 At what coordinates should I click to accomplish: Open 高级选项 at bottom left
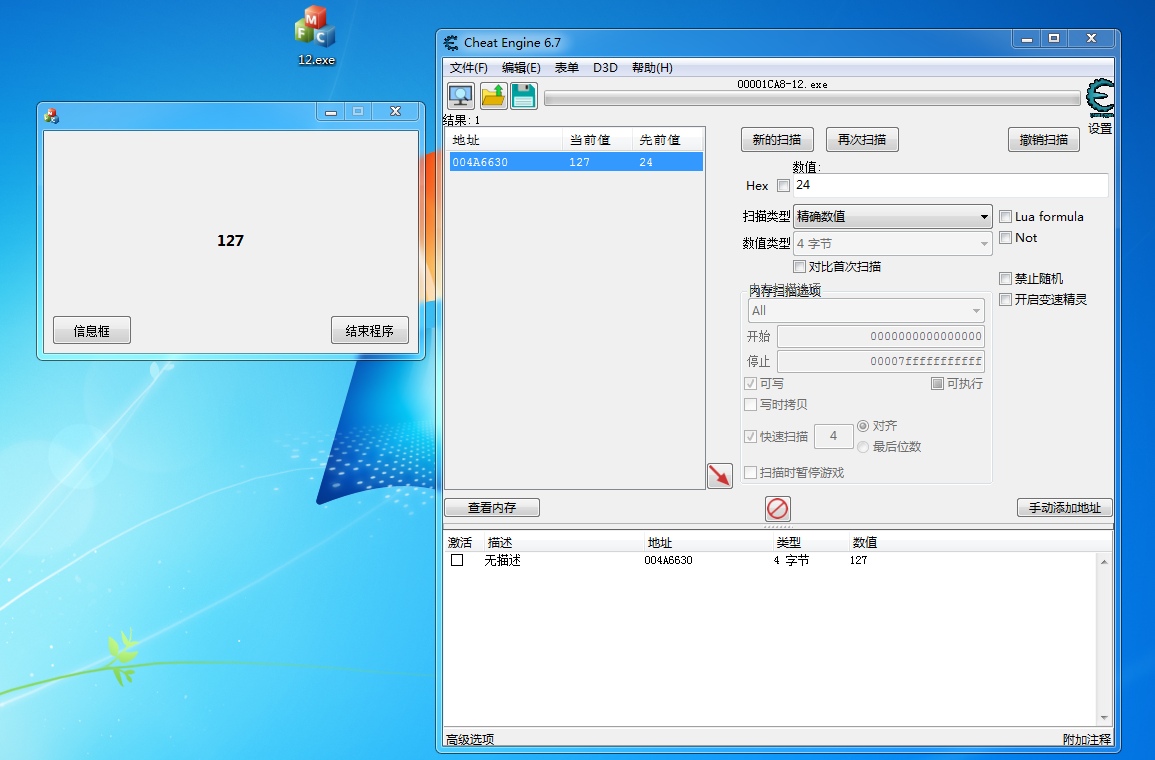pyautogui.click(x=470, y=739)
